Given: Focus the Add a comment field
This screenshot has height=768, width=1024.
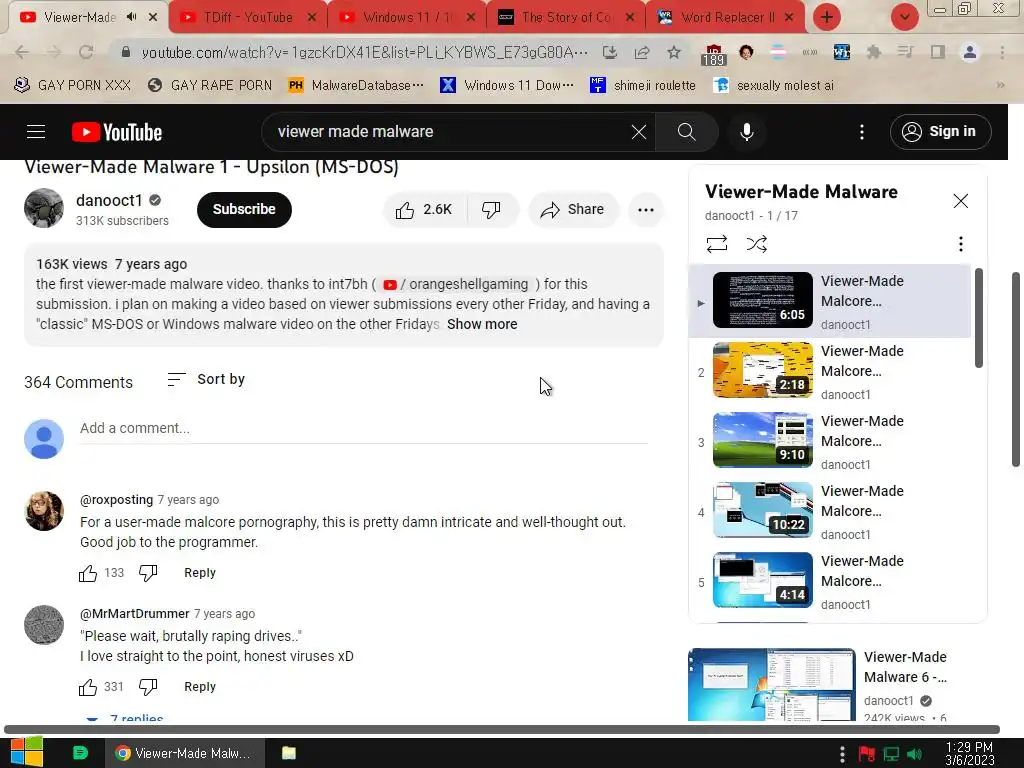Looking at the screenshot, I should click(x=364, y=429).
